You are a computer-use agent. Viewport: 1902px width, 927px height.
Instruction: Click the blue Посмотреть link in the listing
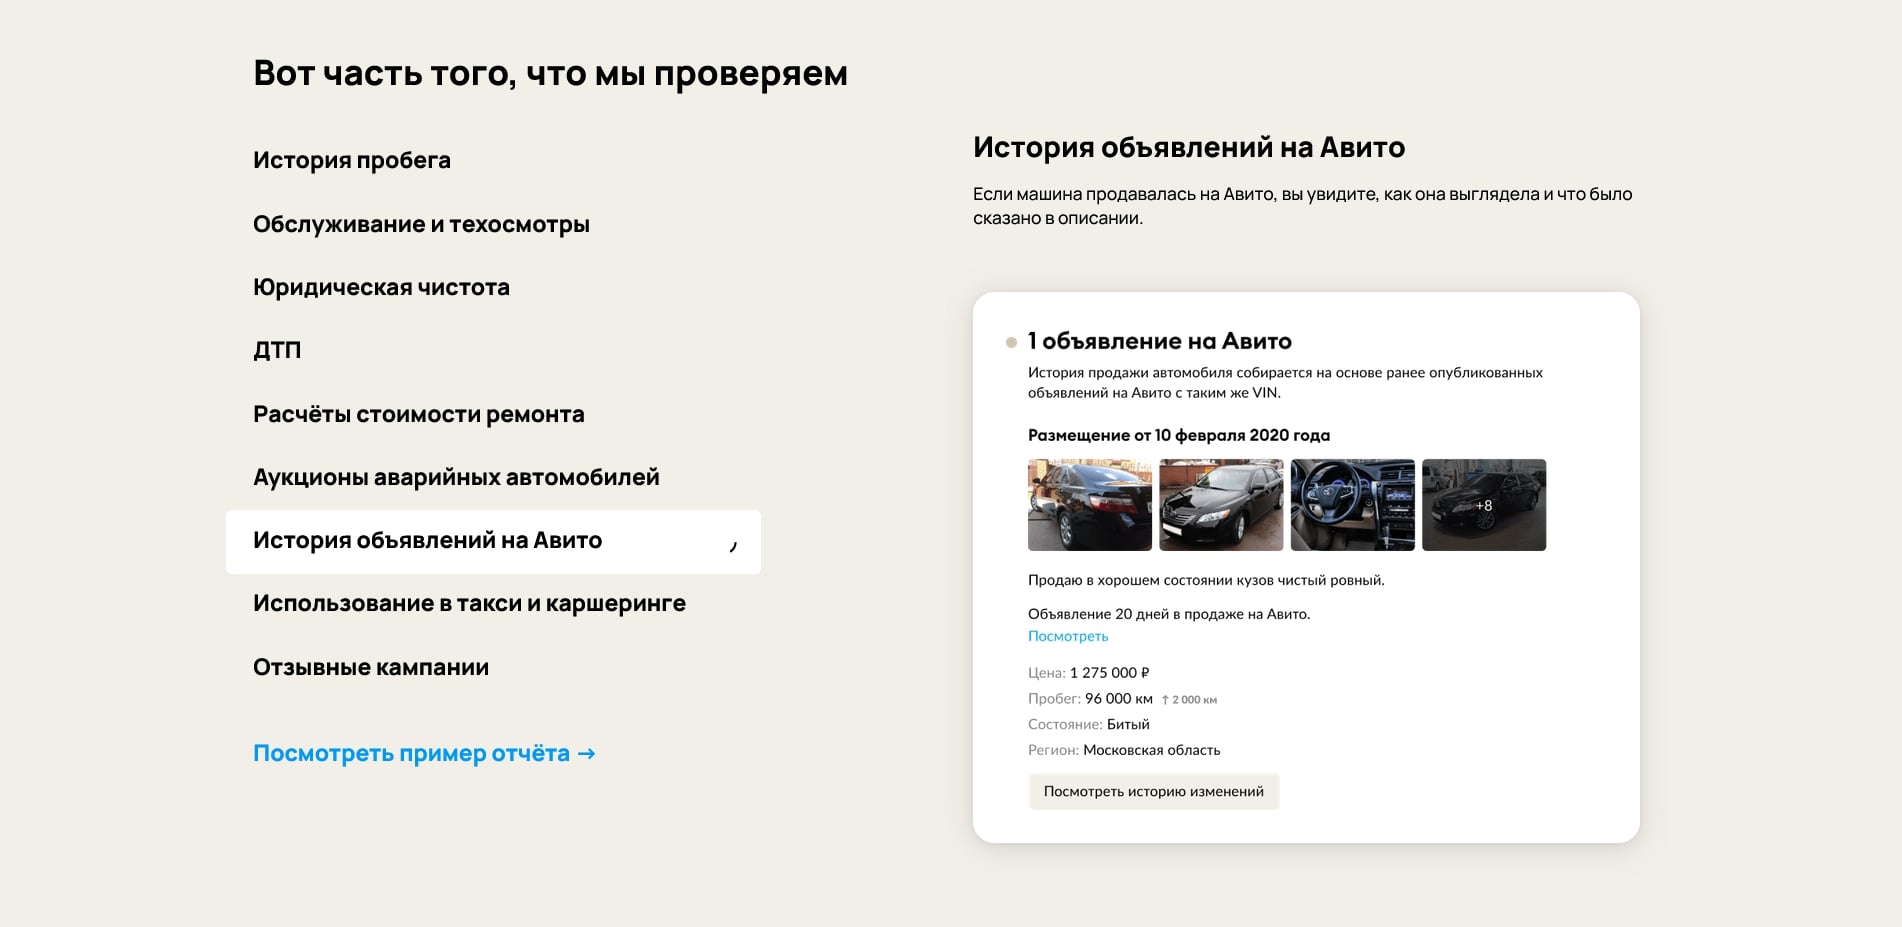(x=1068, y=636)
